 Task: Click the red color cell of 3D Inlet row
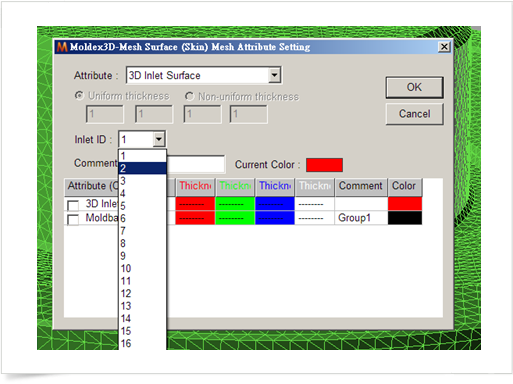(x=405, y=204)
